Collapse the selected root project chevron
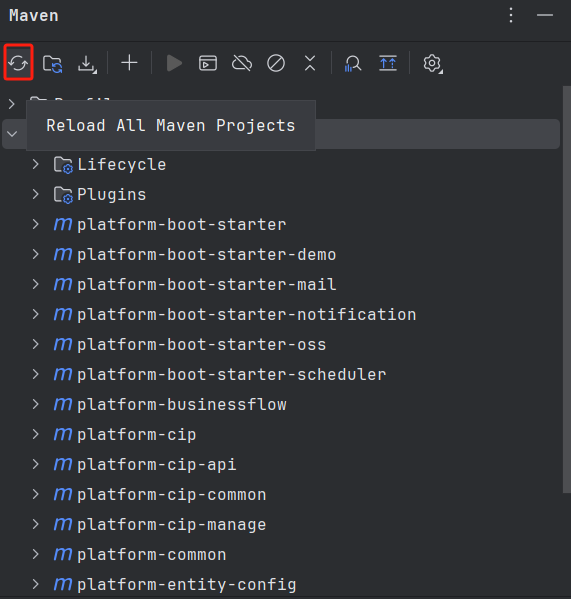 pos(12,134)
